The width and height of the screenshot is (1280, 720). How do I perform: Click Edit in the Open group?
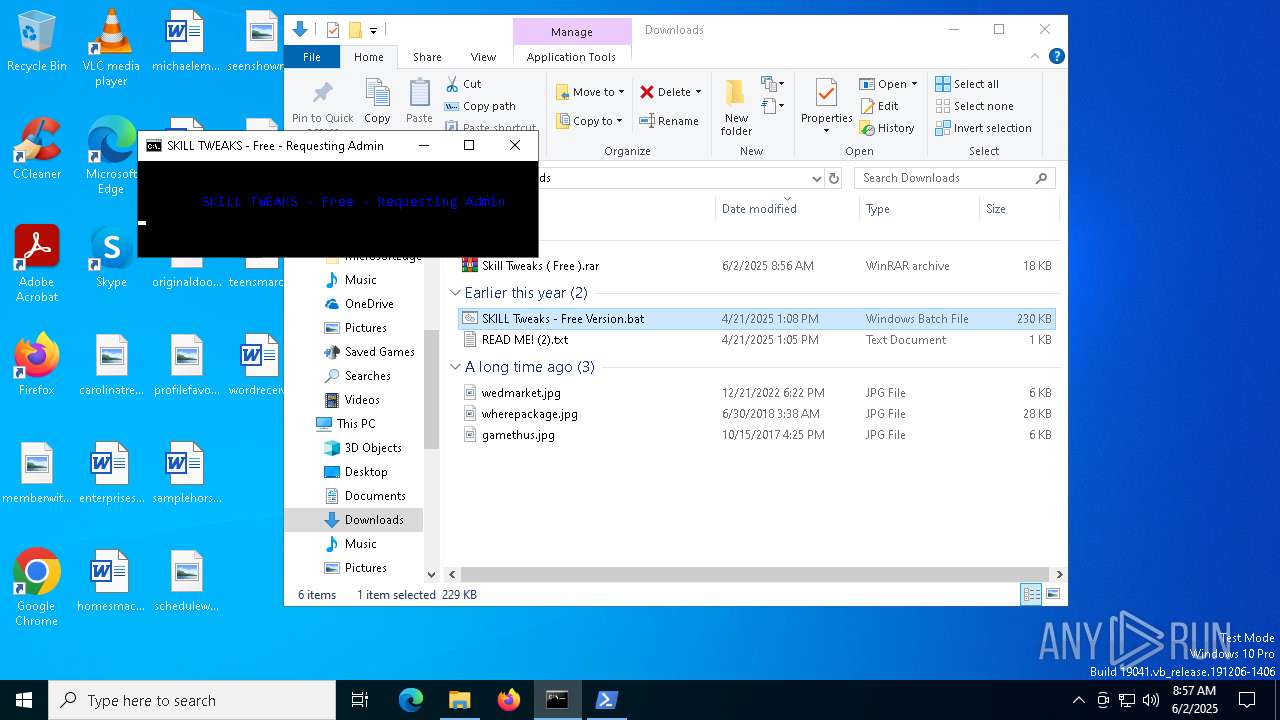pos(879,106)
